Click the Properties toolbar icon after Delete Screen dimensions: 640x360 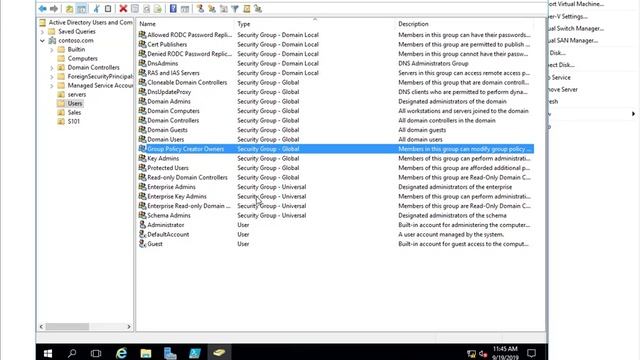135,9
